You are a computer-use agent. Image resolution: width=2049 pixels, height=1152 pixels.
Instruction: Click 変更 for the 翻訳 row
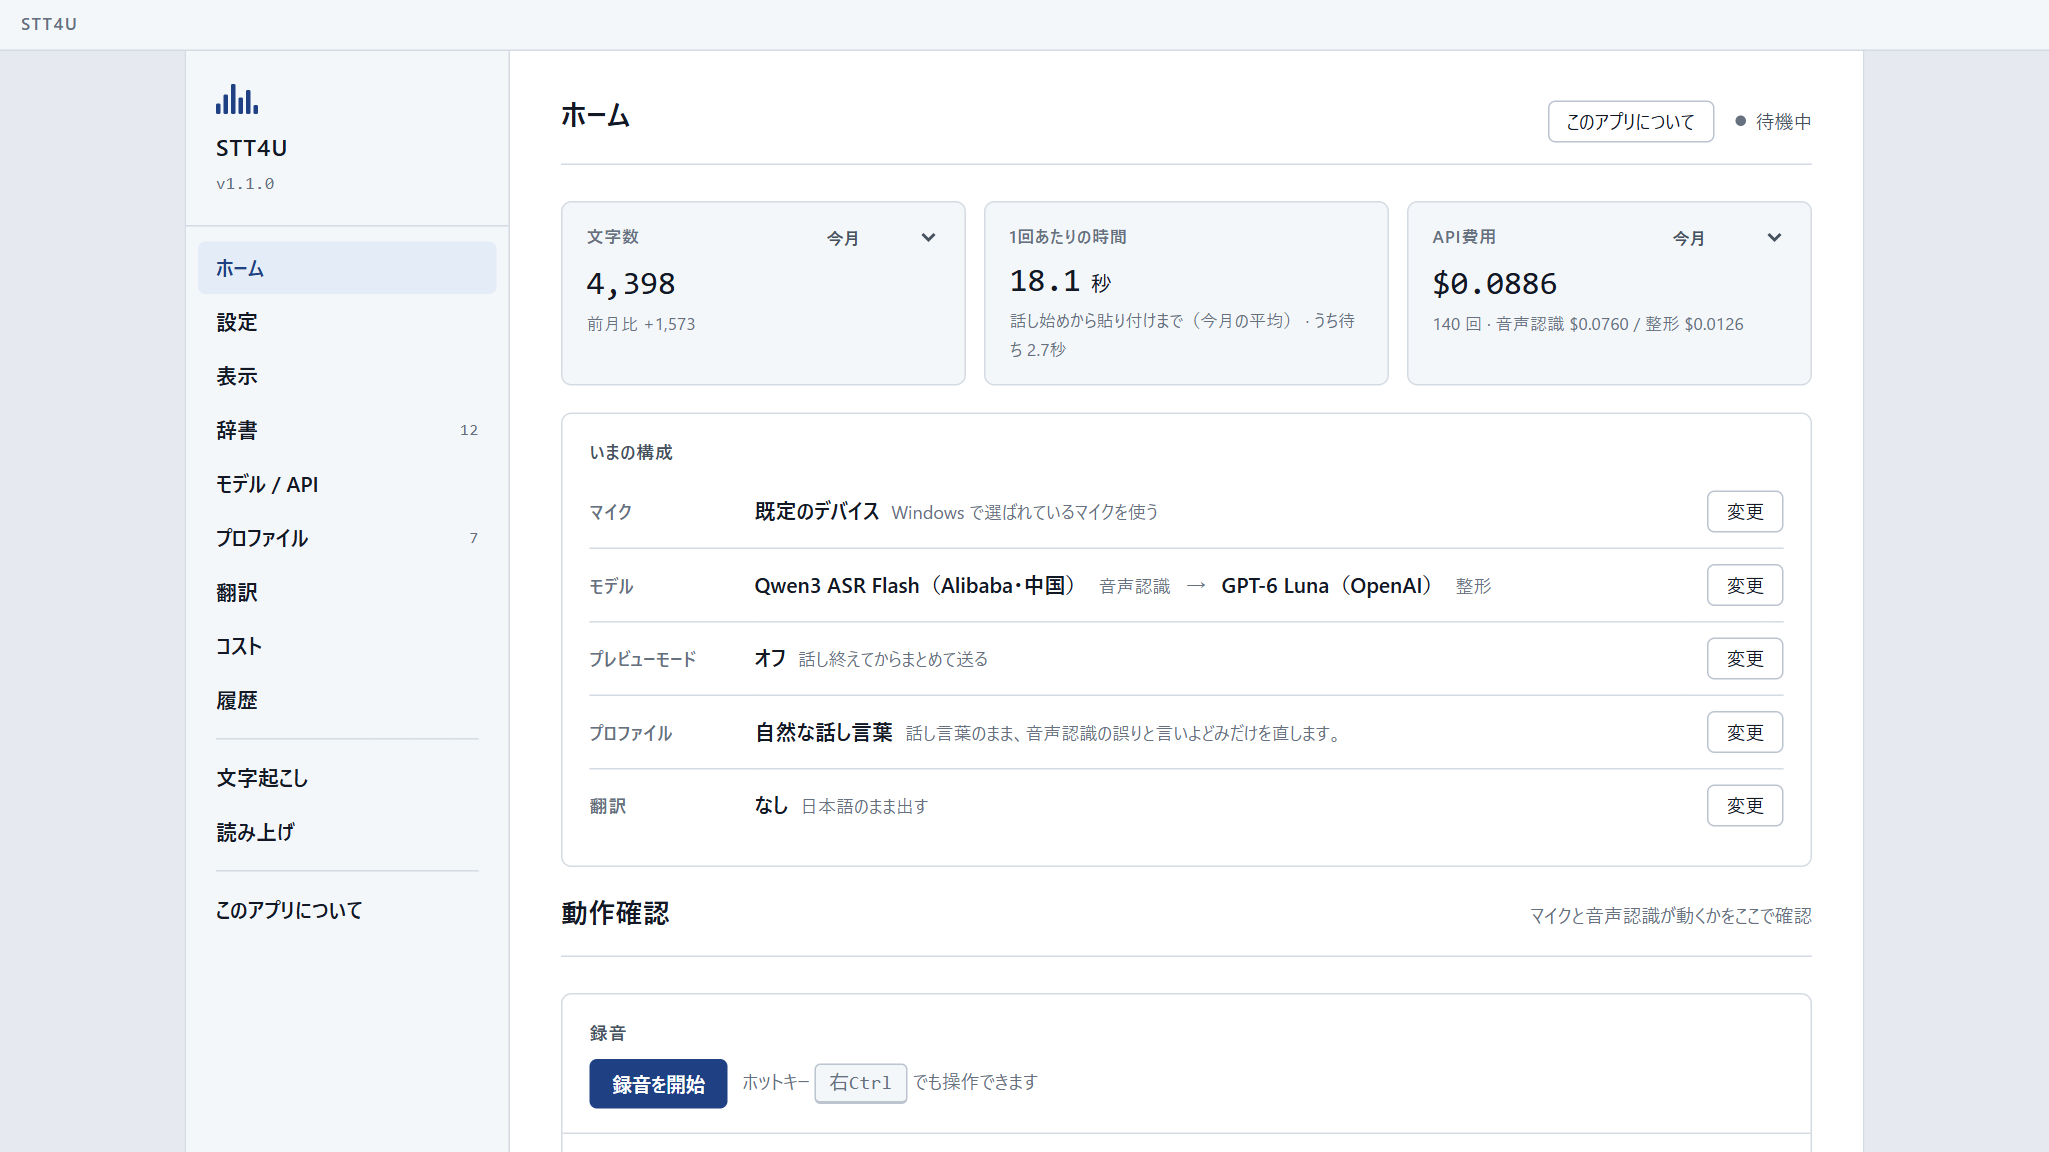(x=1744, y=805)
